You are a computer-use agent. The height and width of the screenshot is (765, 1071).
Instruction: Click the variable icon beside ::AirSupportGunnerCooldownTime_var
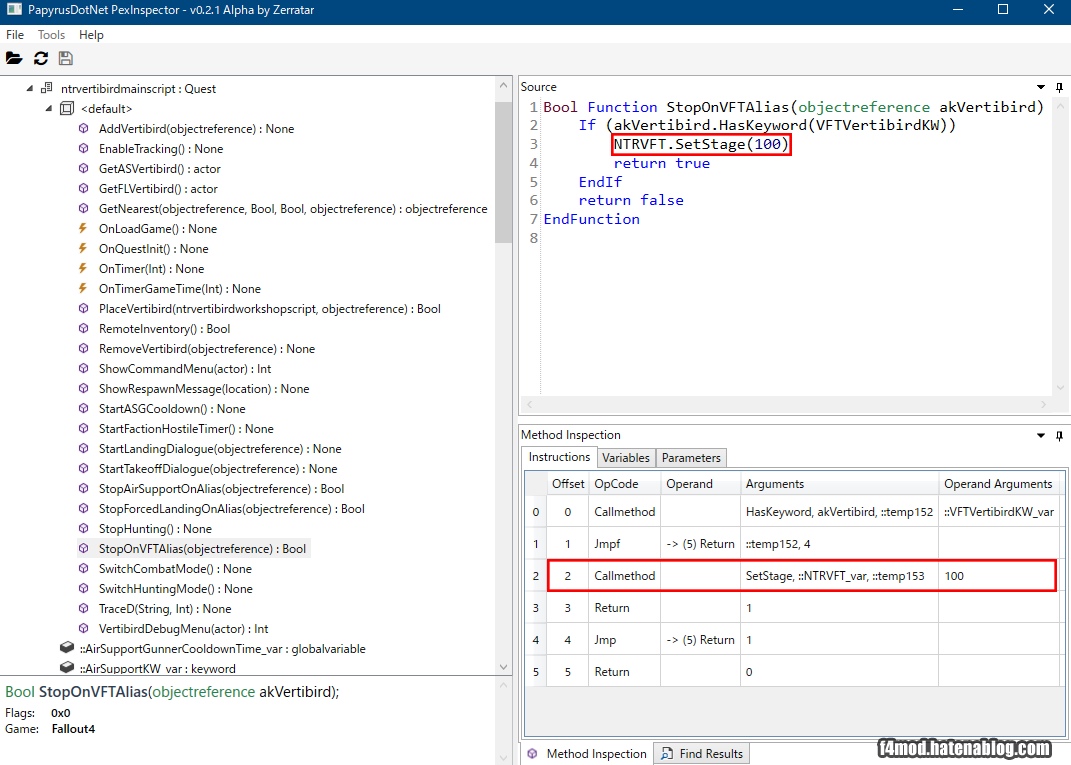click(x=67, y=648)
